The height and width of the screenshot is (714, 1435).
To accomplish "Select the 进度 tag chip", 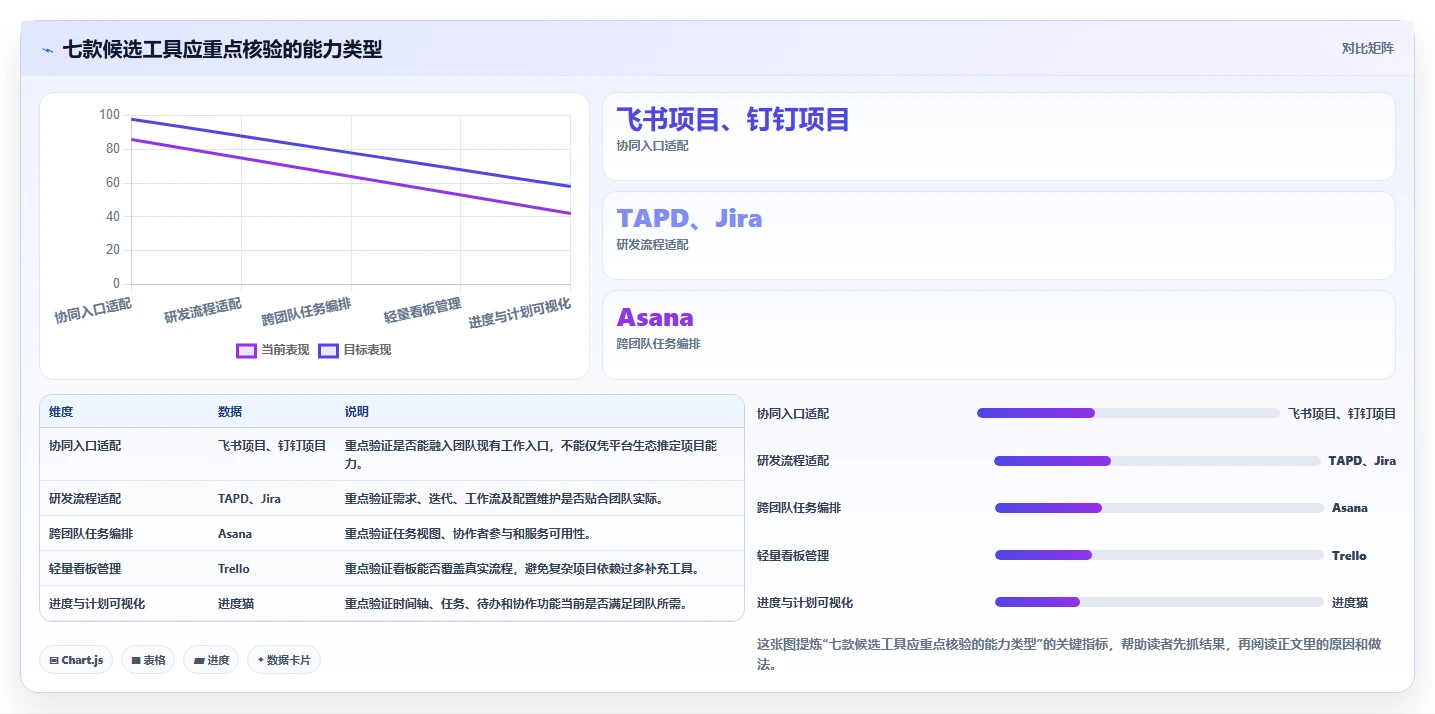I will (211, 660).
